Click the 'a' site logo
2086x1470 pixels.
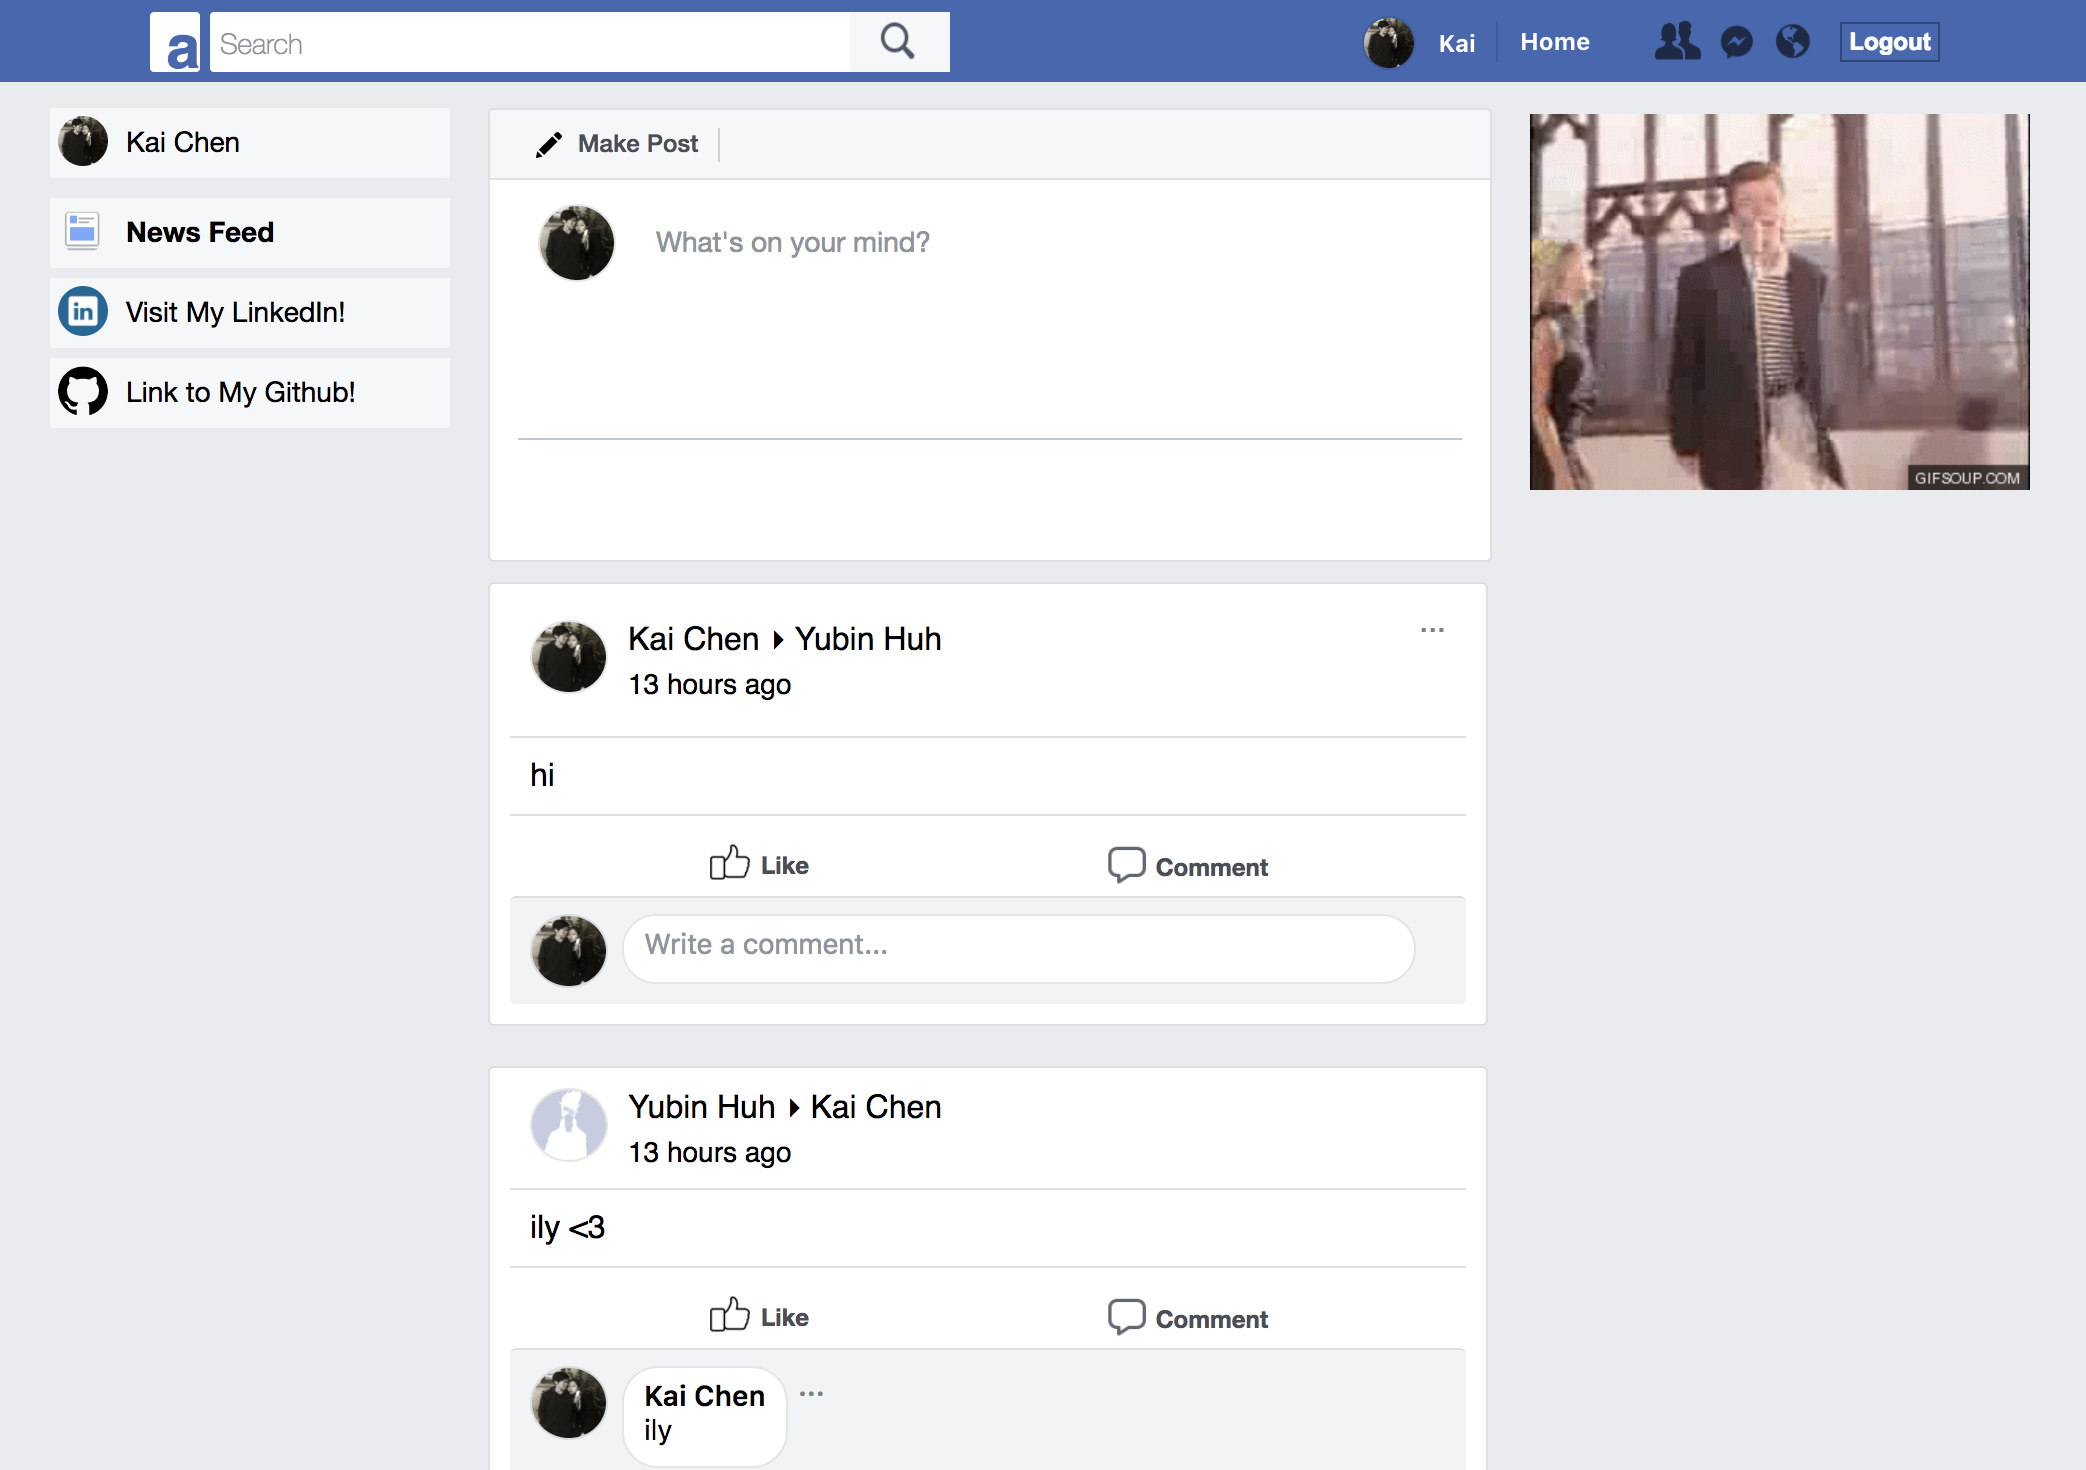pyautogui.click(x=176, y=43)
